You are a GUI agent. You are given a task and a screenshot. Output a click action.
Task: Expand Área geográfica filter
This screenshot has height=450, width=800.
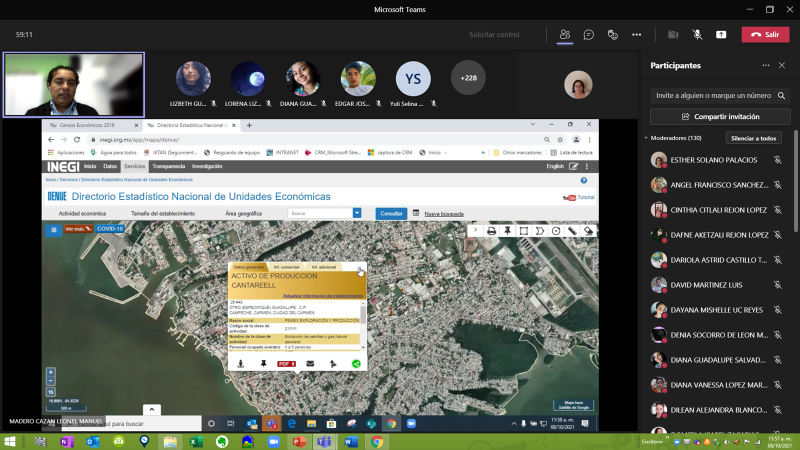pos(243,214)
